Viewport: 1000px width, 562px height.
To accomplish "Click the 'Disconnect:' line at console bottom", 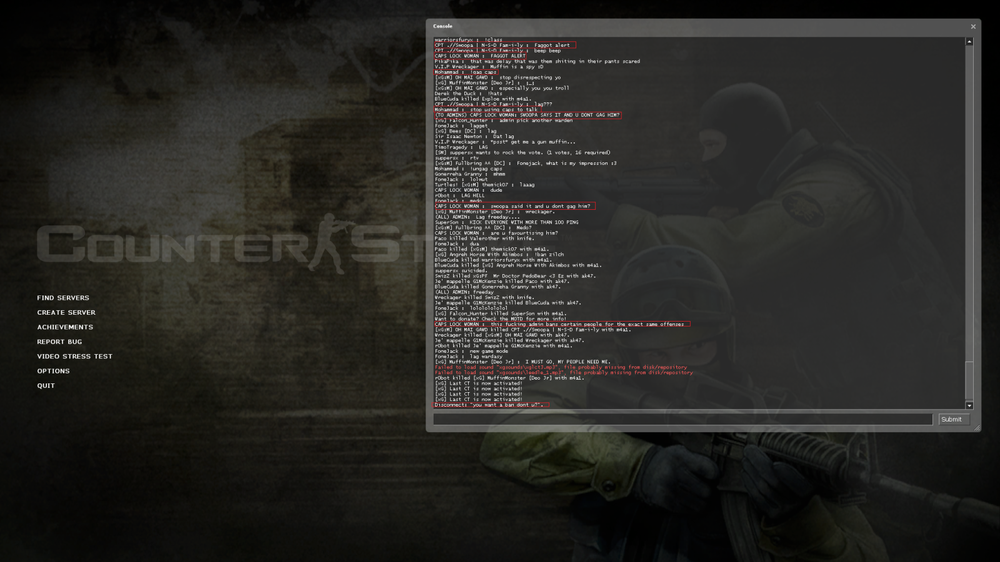I will tap(490, 405).
